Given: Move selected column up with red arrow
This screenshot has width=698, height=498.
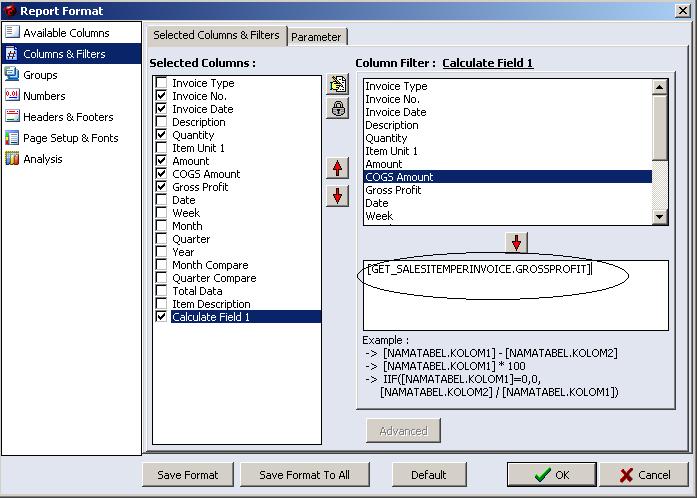Looking at the screenshot, I should [338, 168].
